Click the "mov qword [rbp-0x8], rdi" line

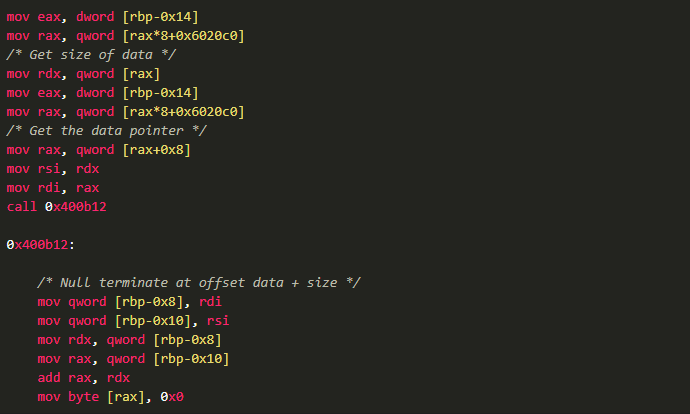129,301
